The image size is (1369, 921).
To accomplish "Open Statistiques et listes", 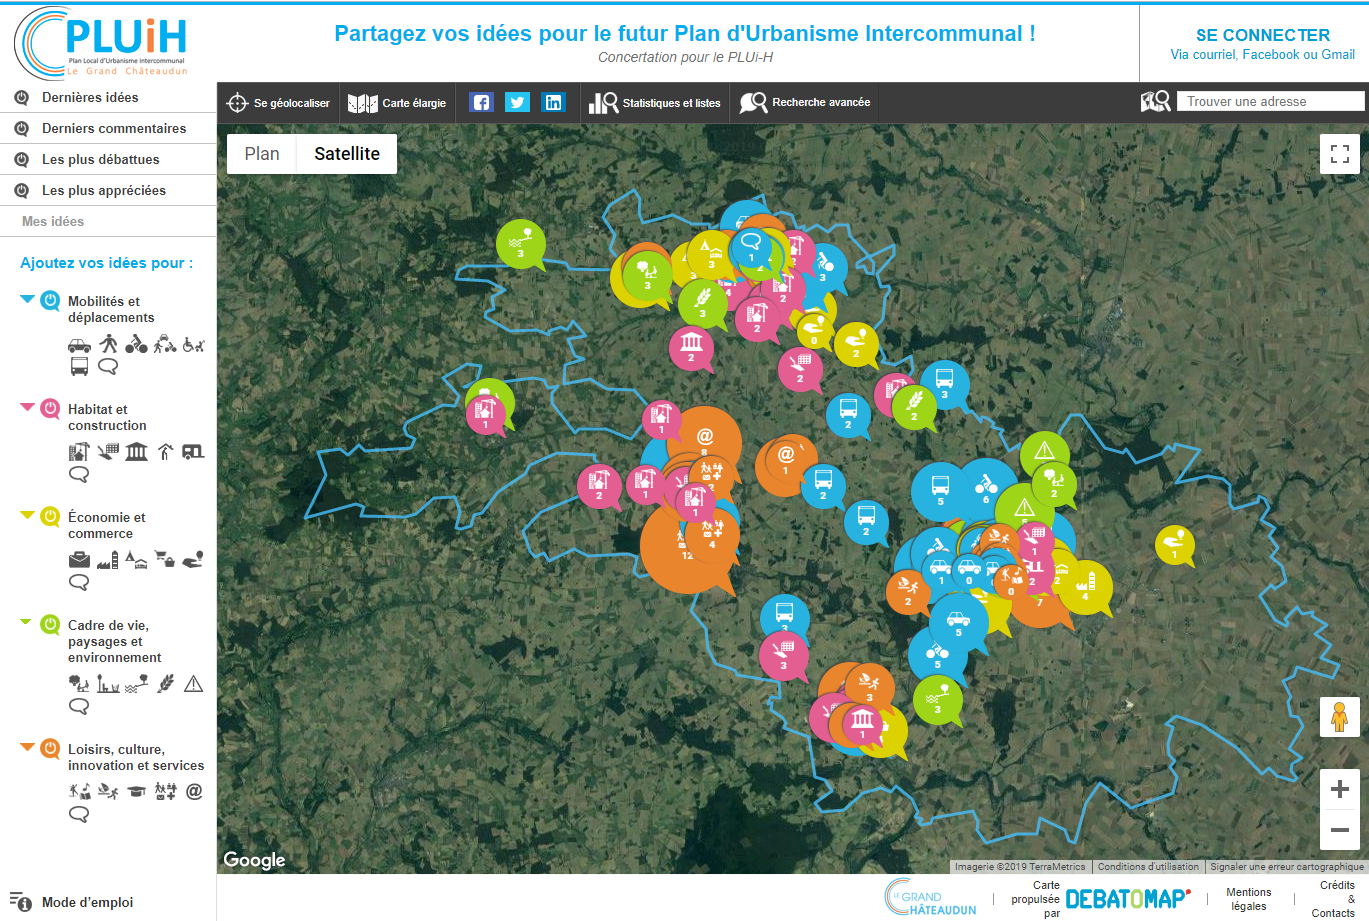I will [x=655, y=103].
